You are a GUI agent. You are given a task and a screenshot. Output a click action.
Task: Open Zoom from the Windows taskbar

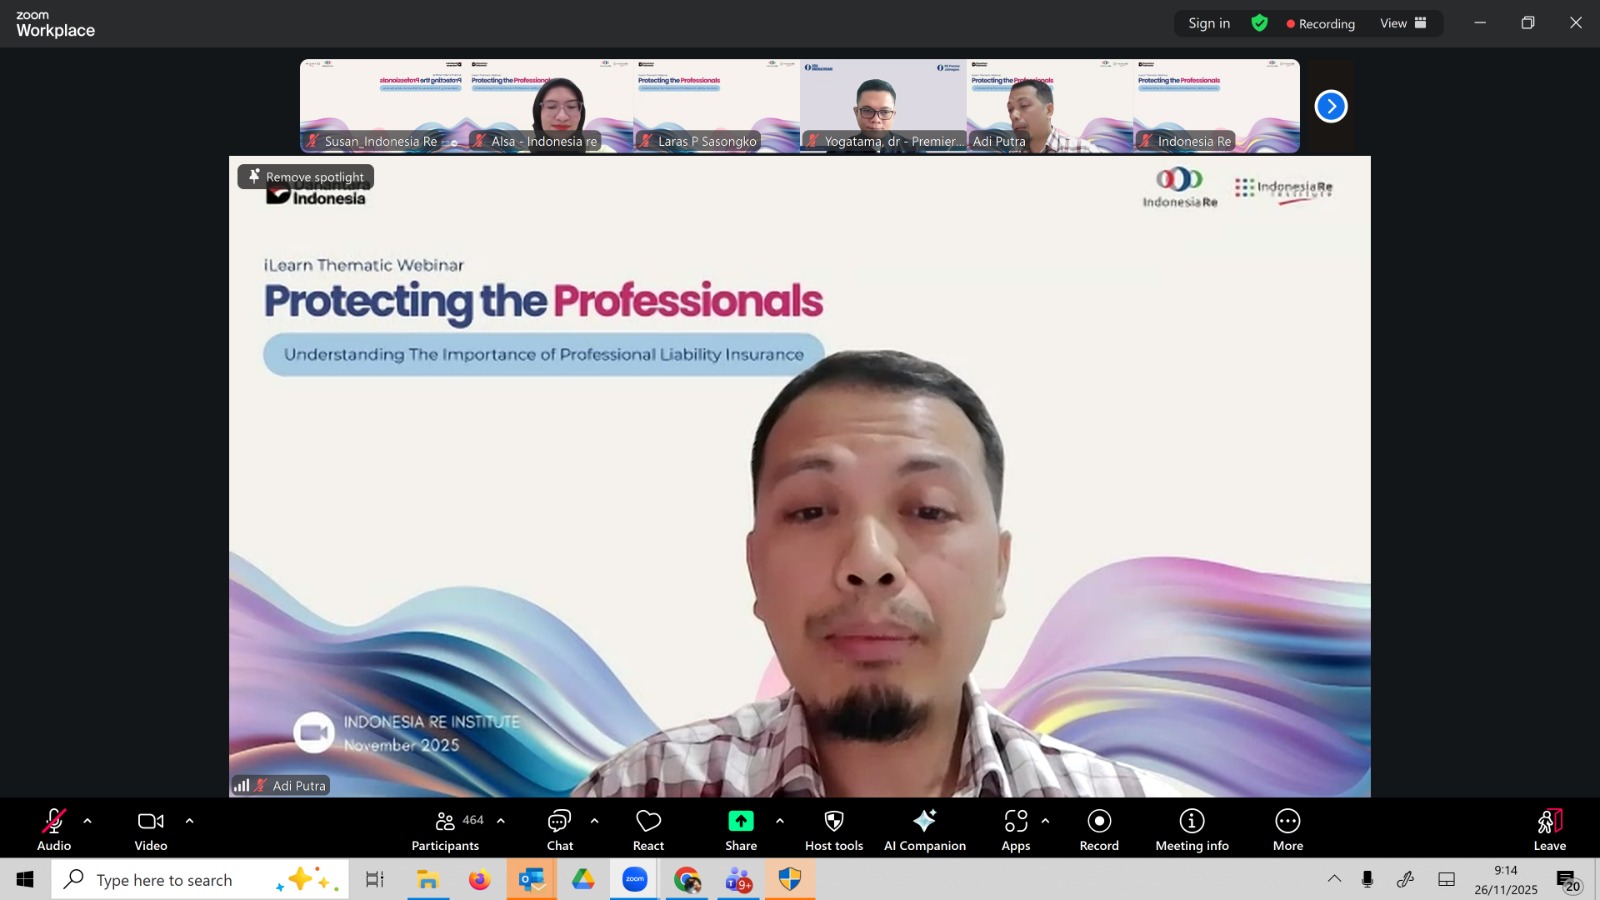tap(635, 880)
